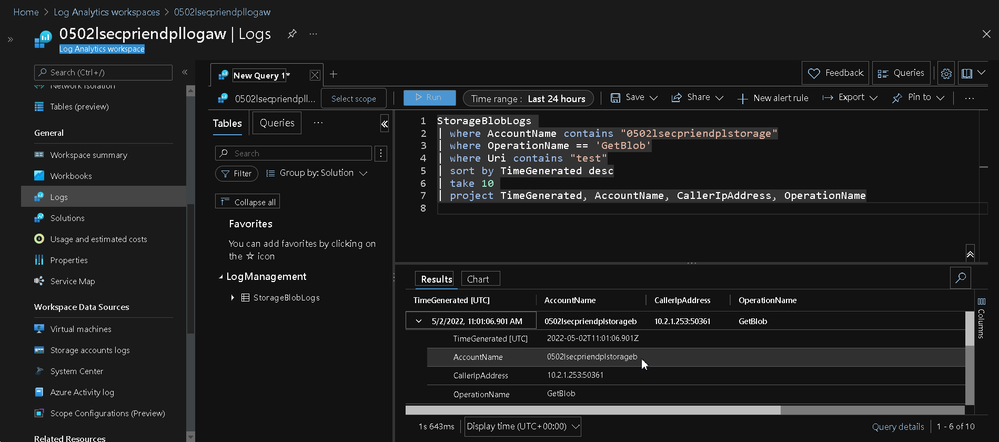Open the Export dropdown
Viewport: 999px width, 442px height.
(850, 97)
